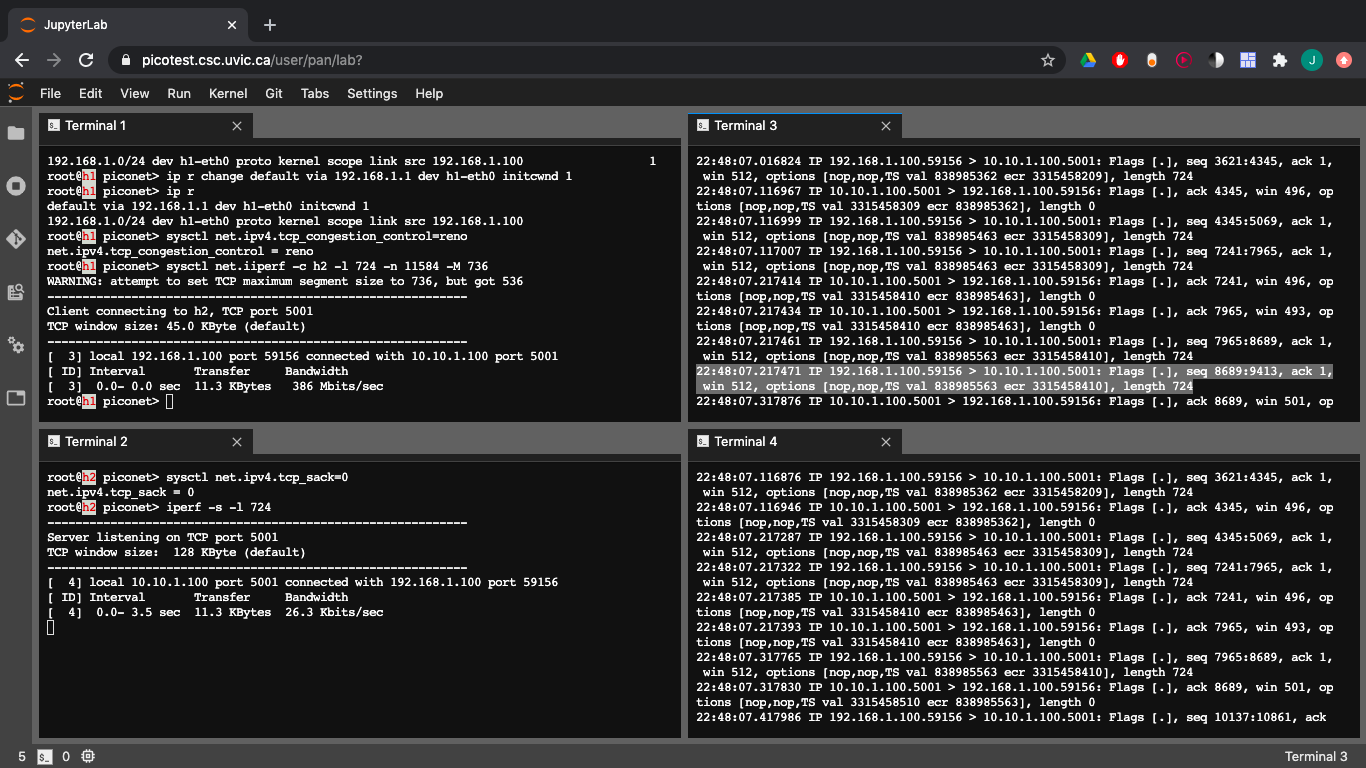Click the kernel status icon in status bar
The width and height of the screenshot is (1366, 768).
tap(88, 756)
